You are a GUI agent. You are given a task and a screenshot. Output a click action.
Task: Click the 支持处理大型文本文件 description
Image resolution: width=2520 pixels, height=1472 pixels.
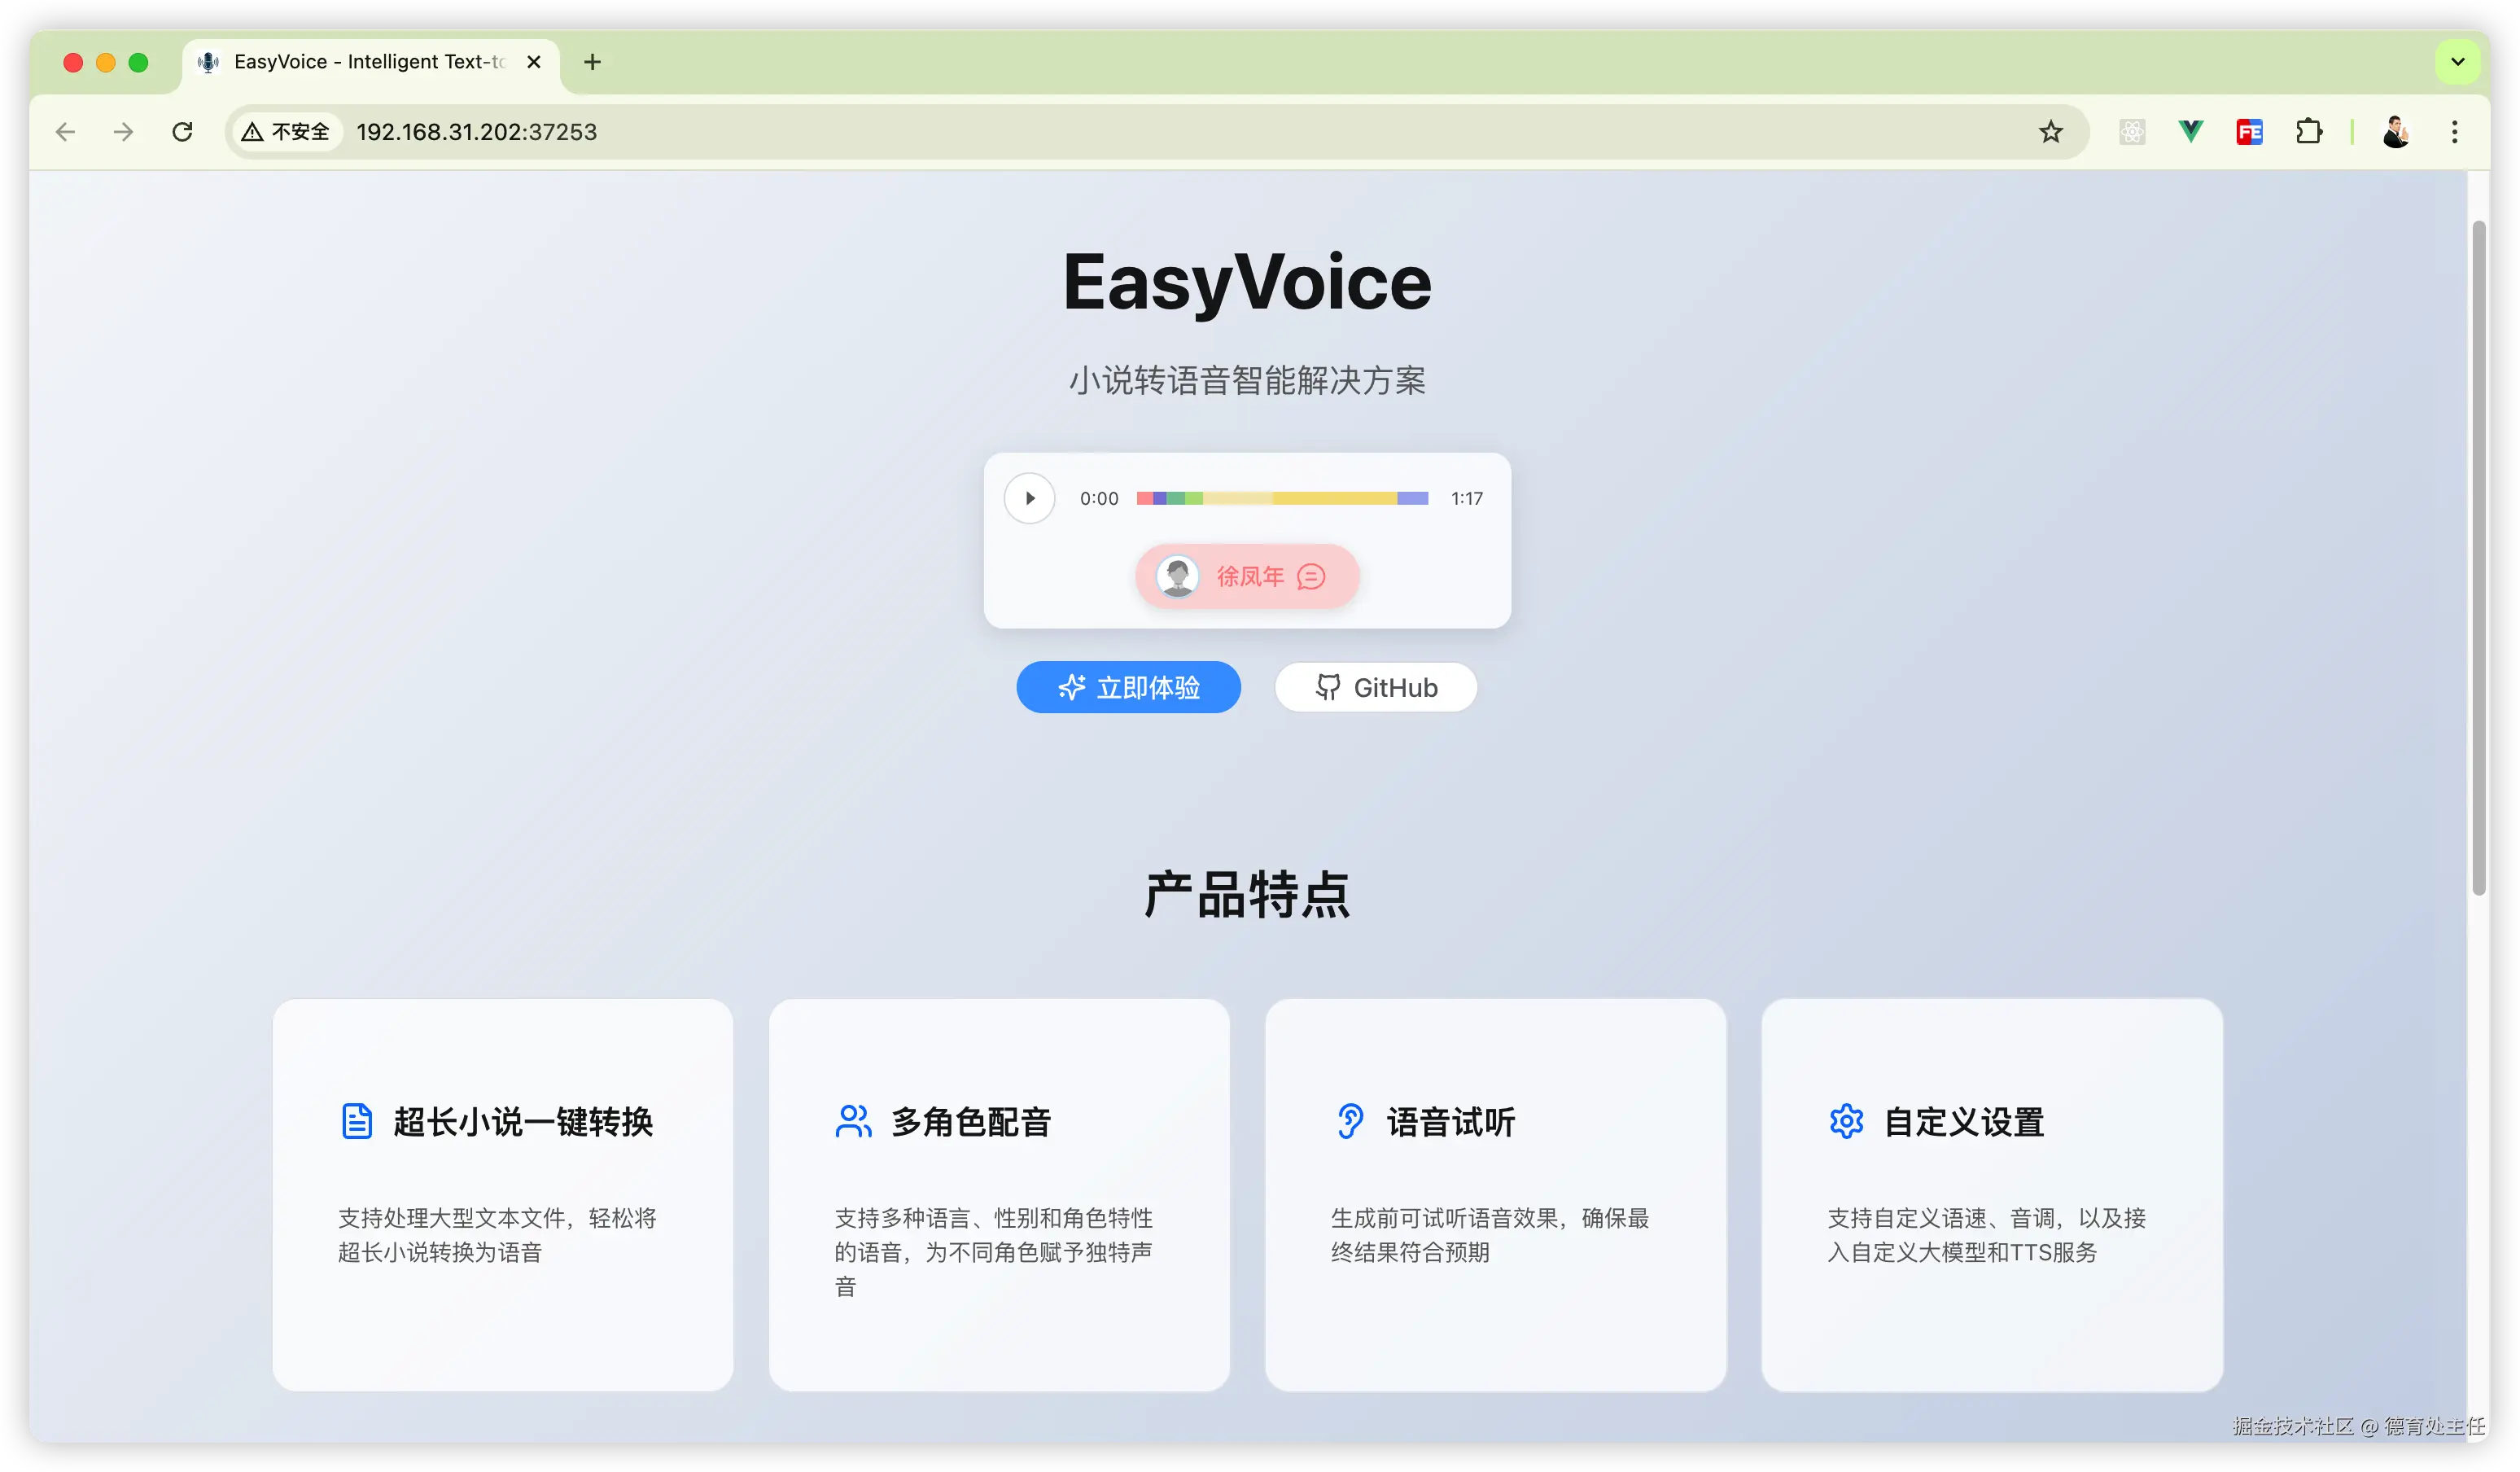pyautogui.click(x=497, y=1235)
